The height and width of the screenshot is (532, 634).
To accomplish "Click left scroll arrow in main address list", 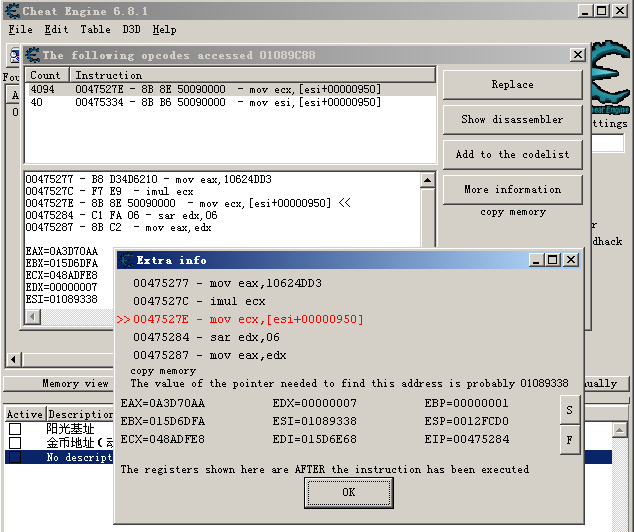I will (x=14, y=359).
